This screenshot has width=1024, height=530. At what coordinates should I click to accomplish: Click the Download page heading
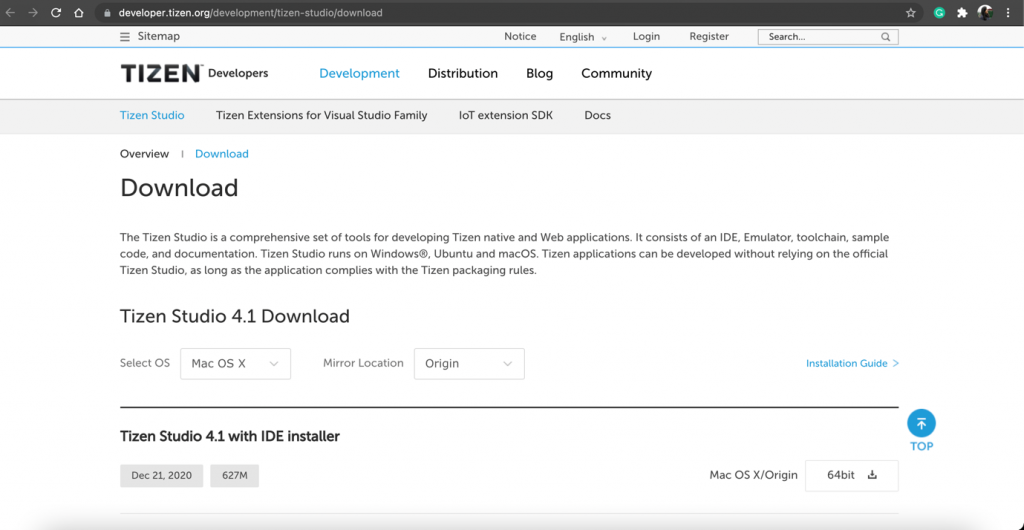click(x=179, y=188)
